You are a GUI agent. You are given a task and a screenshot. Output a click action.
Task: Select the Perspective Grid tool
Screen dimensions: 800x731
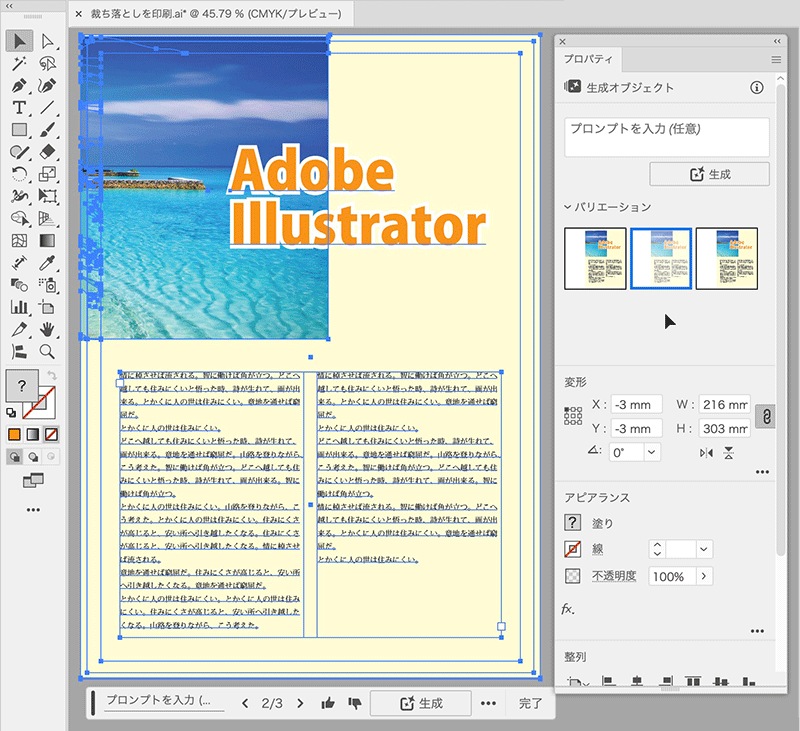tap(47, 218)
